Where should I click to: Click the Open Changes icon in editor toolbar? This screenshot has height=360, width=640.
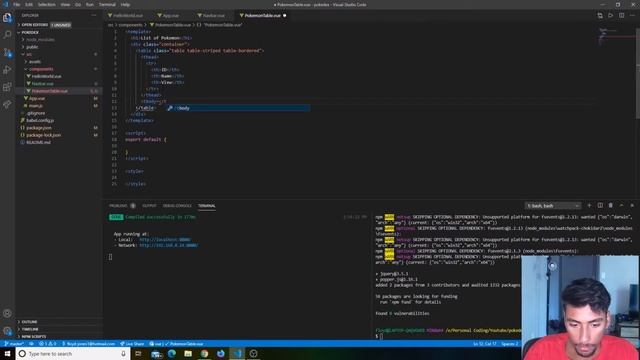(x=600, y=16)
